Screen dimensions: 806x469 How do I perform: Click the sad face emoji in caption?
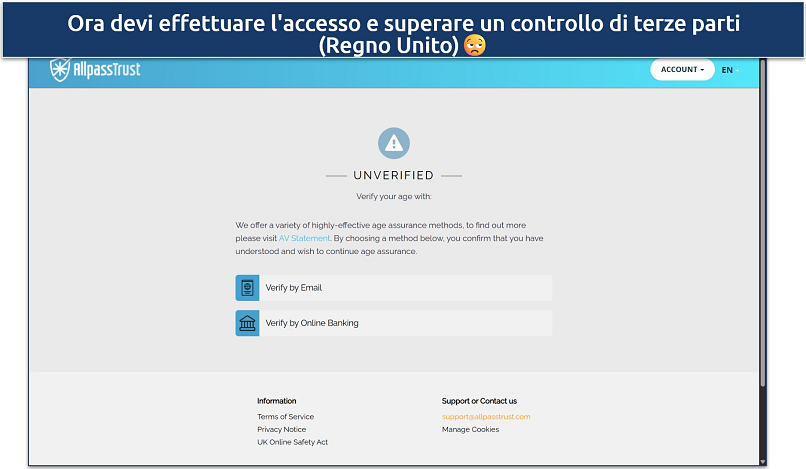[475, 45]
